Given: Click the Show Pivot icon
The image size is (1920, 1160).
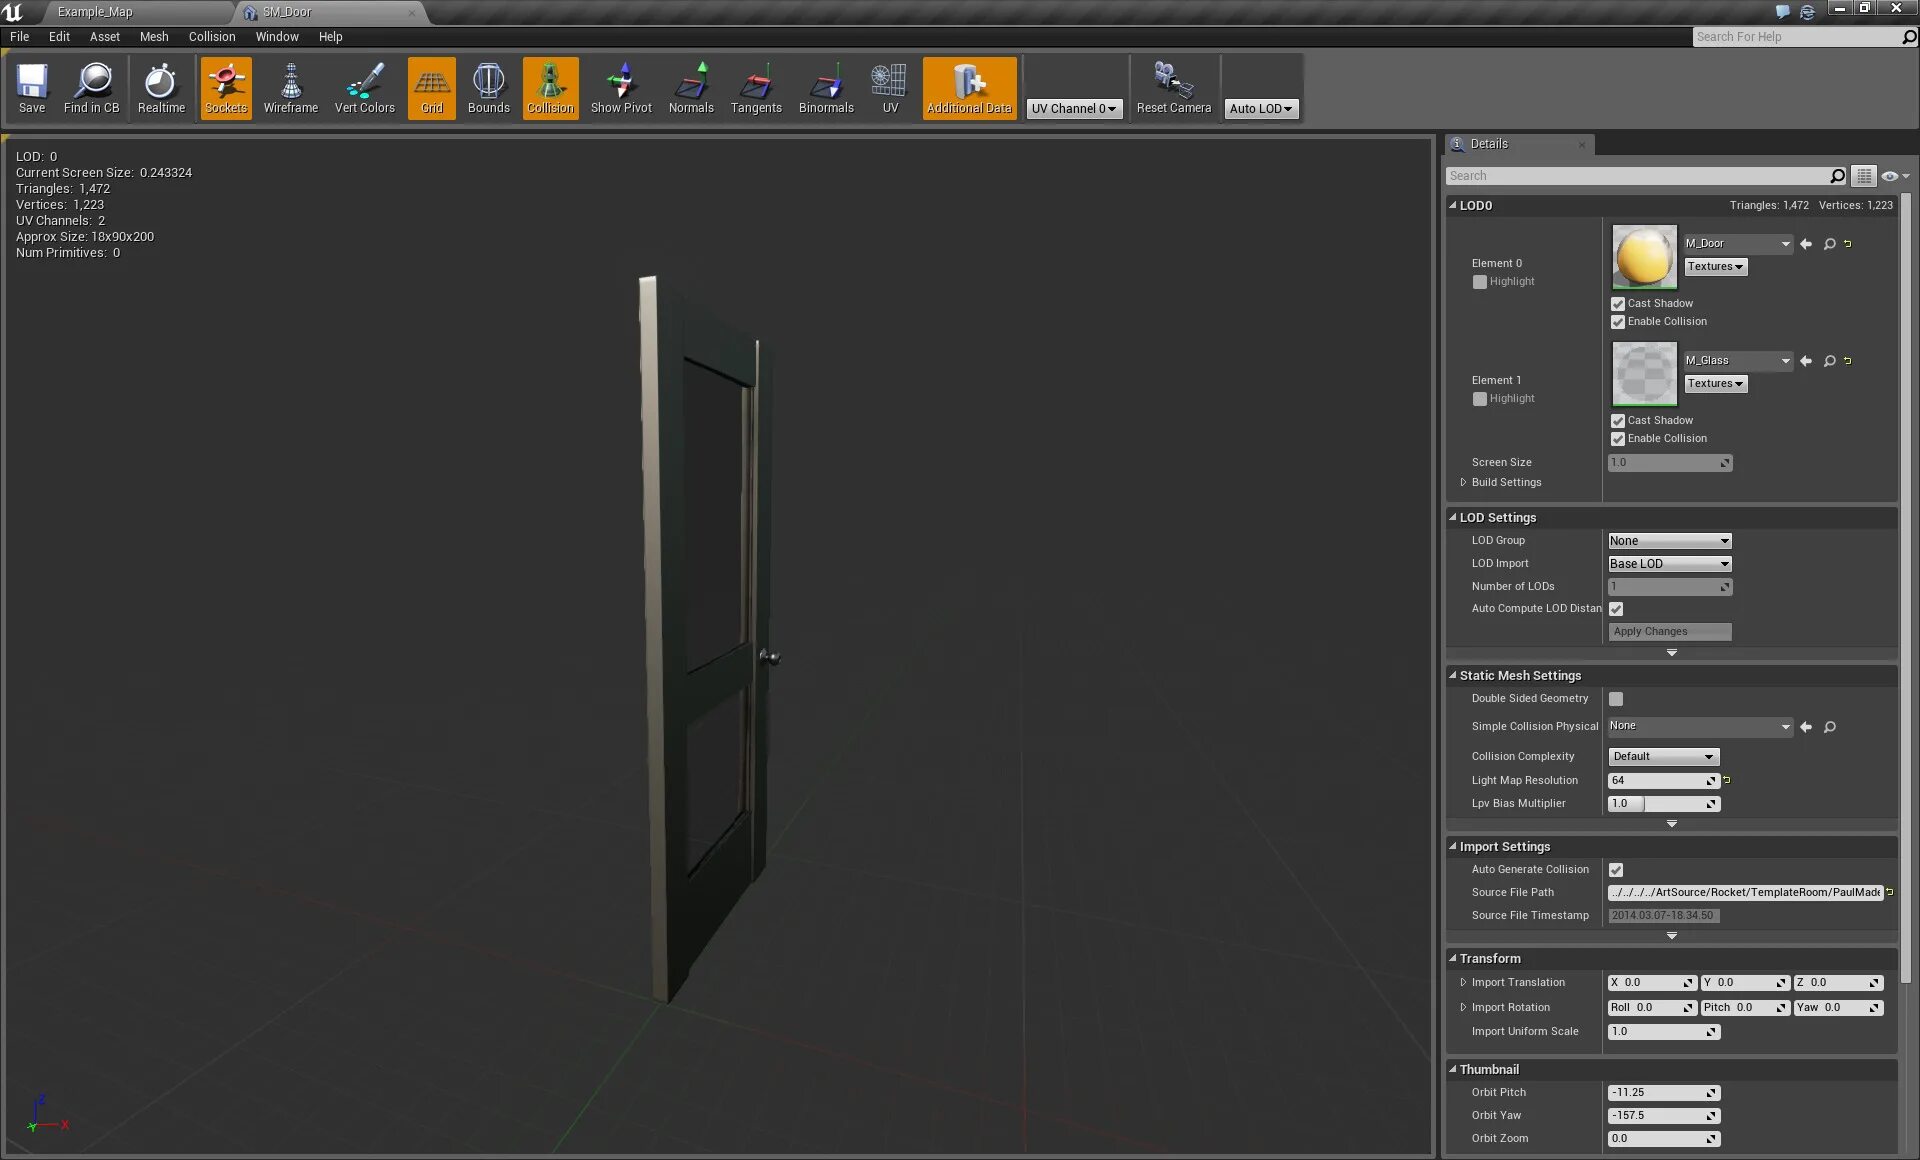Looking at the screenshot, I should (621, 88).
